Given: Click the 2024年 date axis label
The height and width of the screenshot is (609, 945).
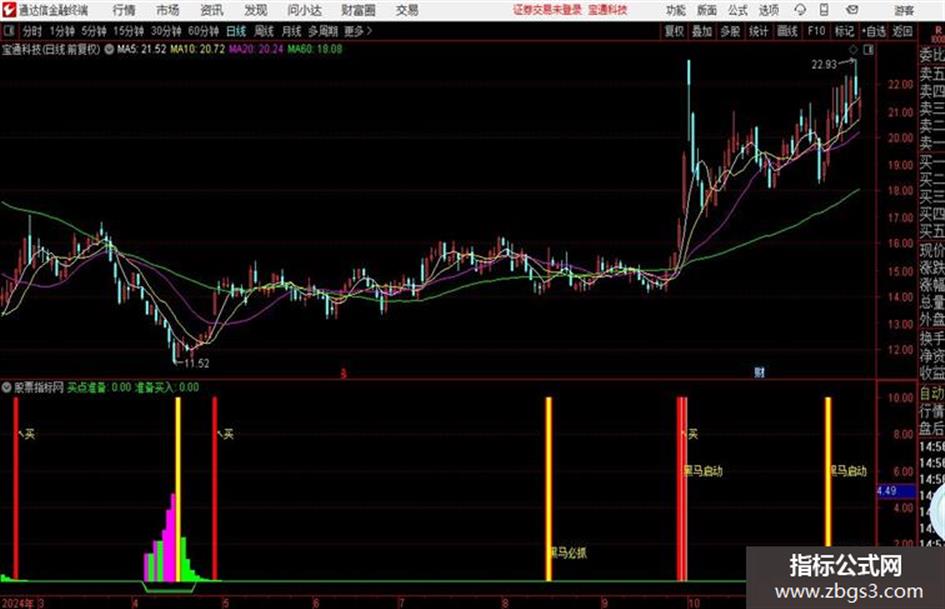Looking at the screenshot, I should (x=18, y=603).
